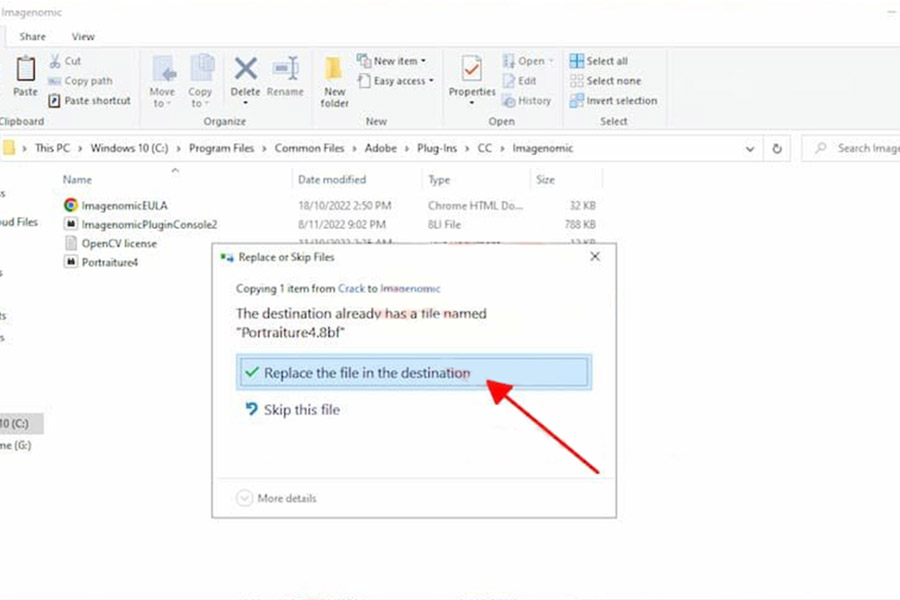
Task: Click the Open ribbon button
Action: pos(527,61)
